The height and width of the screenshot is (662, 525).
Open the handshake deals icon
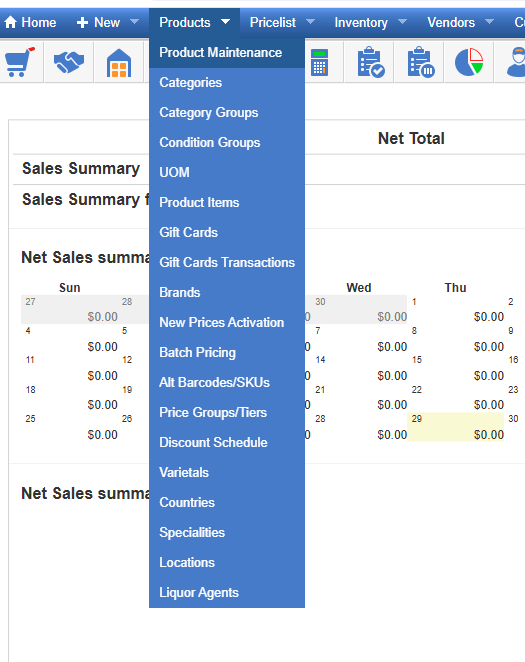(69, 62)
